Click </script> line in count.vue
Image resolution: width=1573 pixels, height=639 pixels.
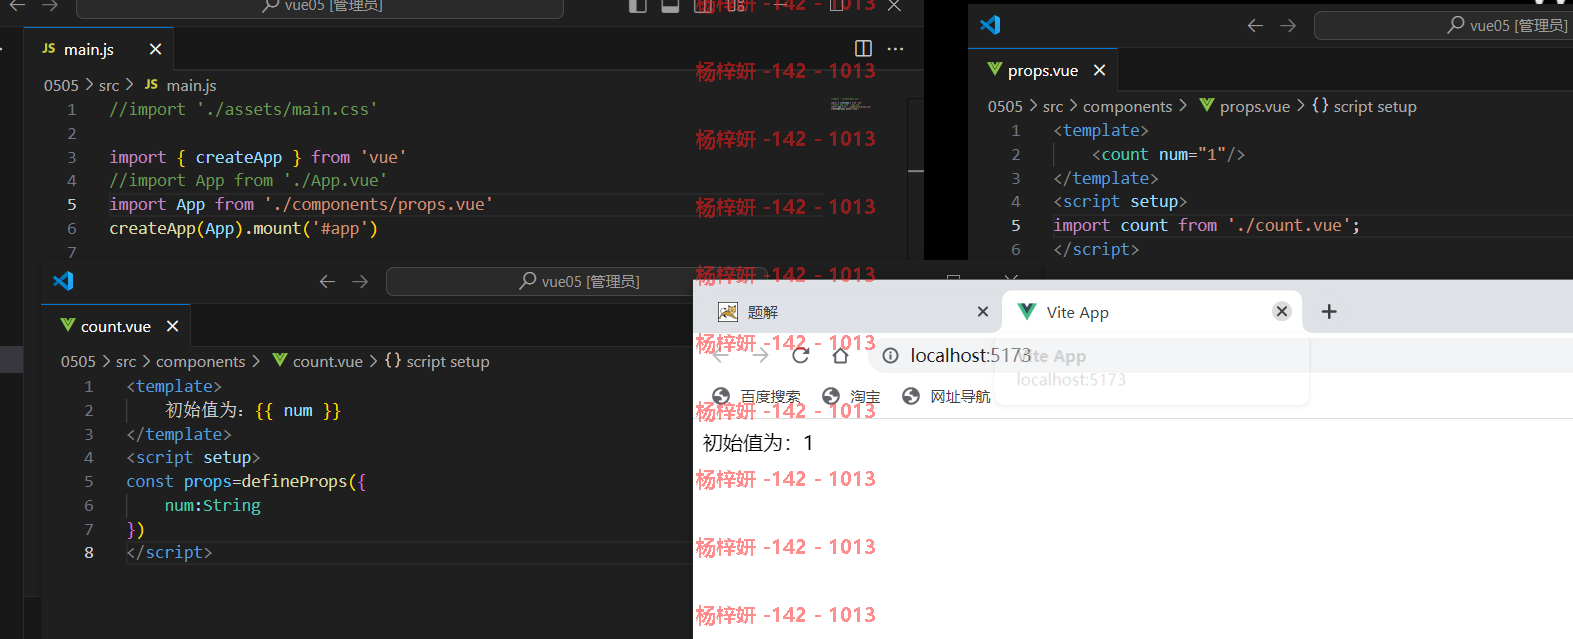[x=169, y=552]
